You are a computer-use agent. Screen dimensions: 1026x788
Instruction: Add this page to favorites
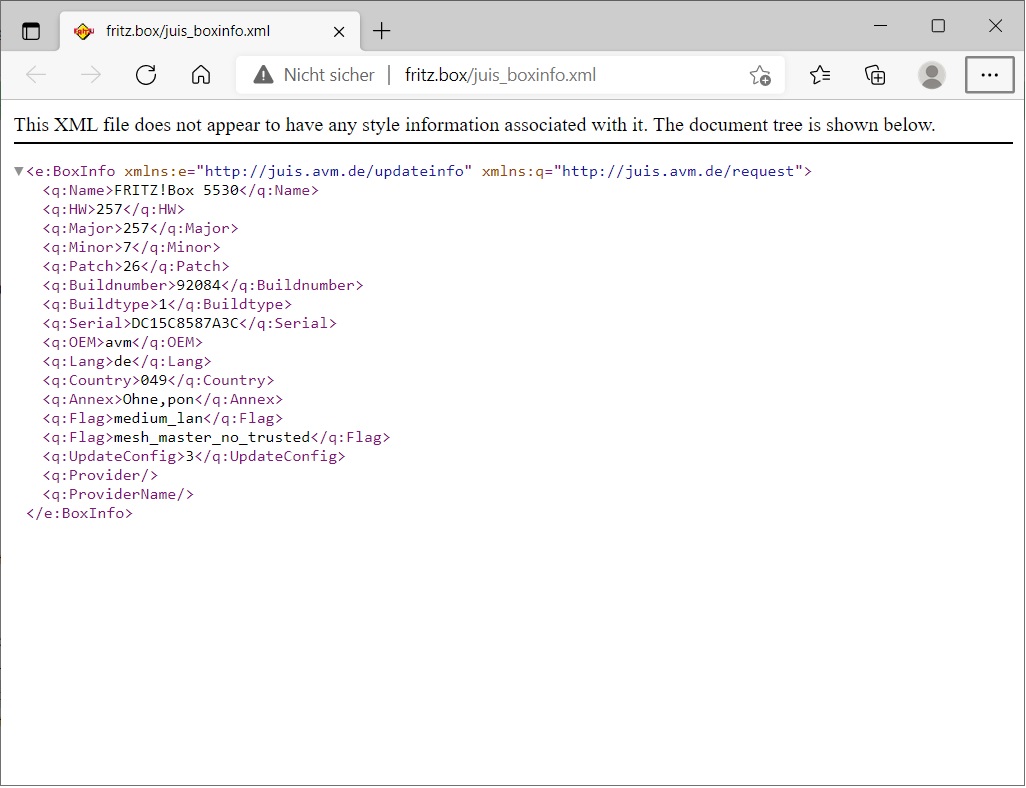(760, 75)
